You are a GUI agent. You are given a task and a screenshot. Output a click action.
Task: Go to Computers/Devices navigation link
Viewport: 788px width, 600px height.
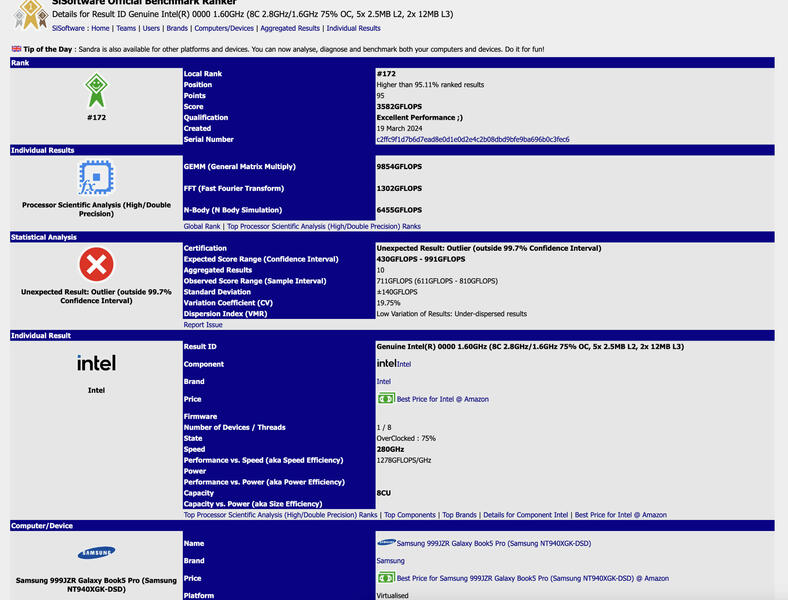224,28
